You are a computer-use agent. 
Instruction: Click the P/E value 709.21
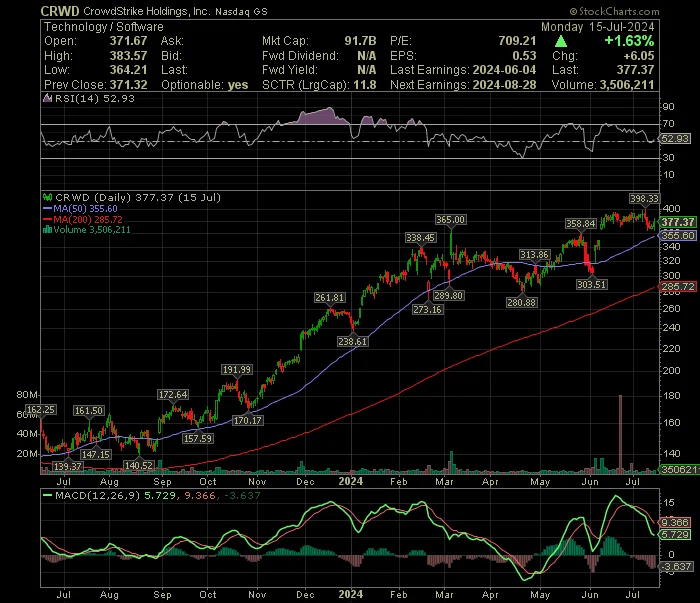pos(517,41)
